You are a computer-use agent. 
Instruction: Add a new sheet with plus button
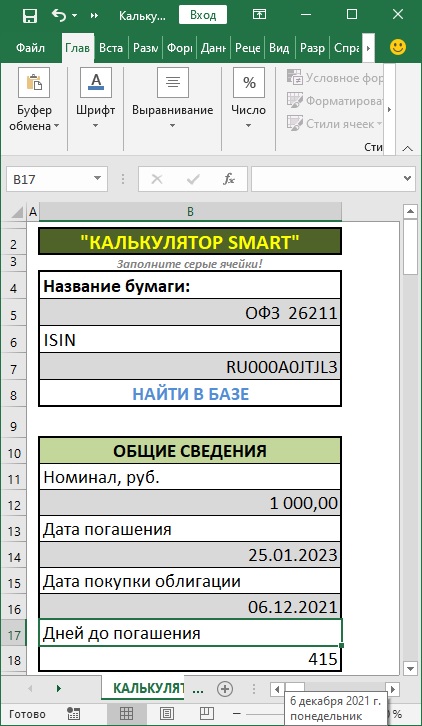point(225,688)
